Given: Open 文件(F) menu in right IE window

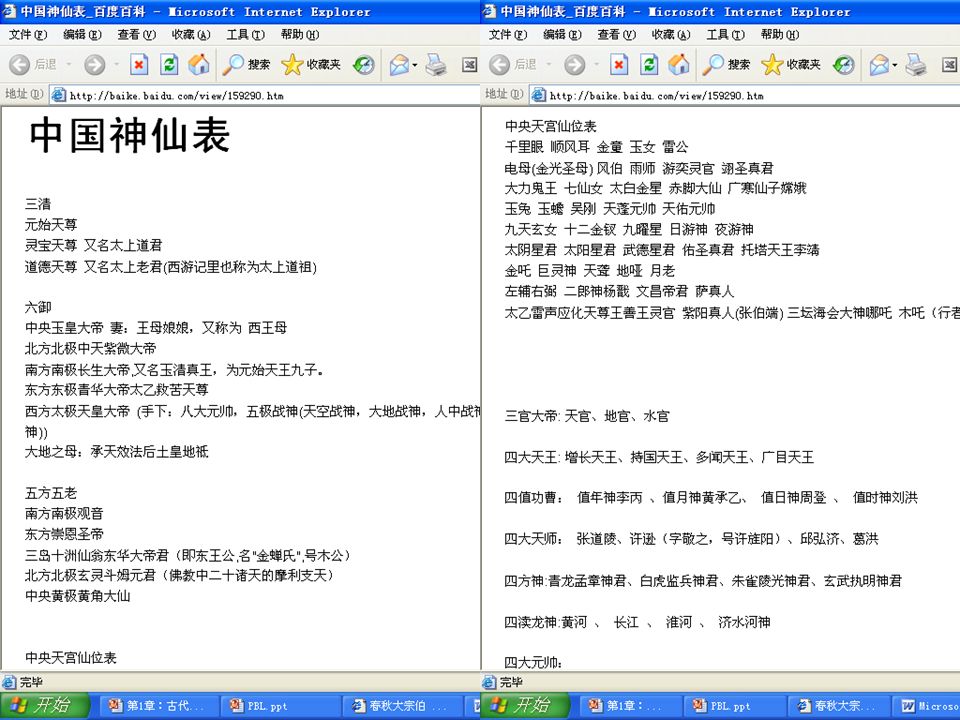Looking at the screenshot, I should (x=508, y=35).
